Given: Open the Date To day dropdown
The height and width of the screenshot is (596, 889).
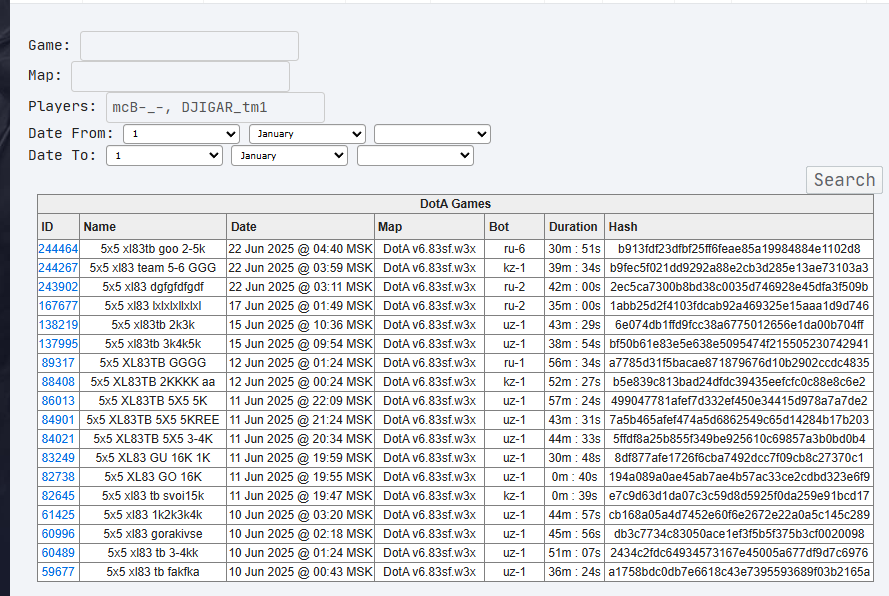Looking at the screenshot, I should pyautogui.click(x=164, y=155).
